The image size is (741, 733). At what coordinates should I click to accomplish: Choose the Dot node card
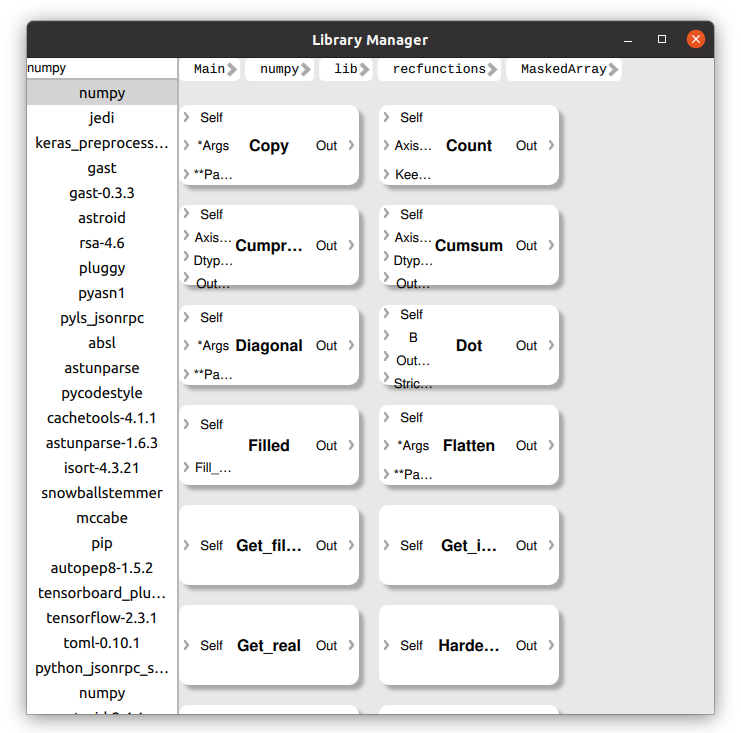tap(469, 345)
